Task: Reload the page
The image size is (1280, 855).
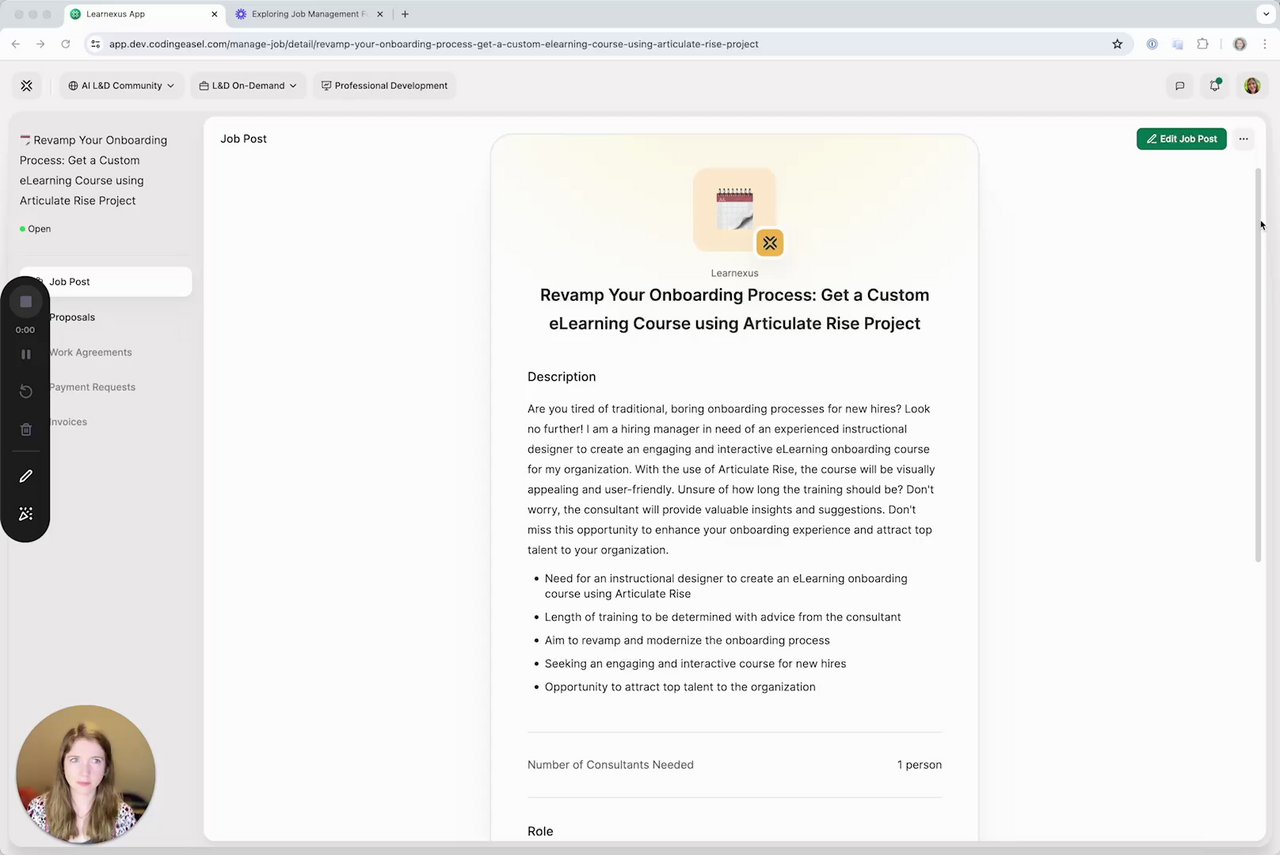Action: tap(65, 44)
